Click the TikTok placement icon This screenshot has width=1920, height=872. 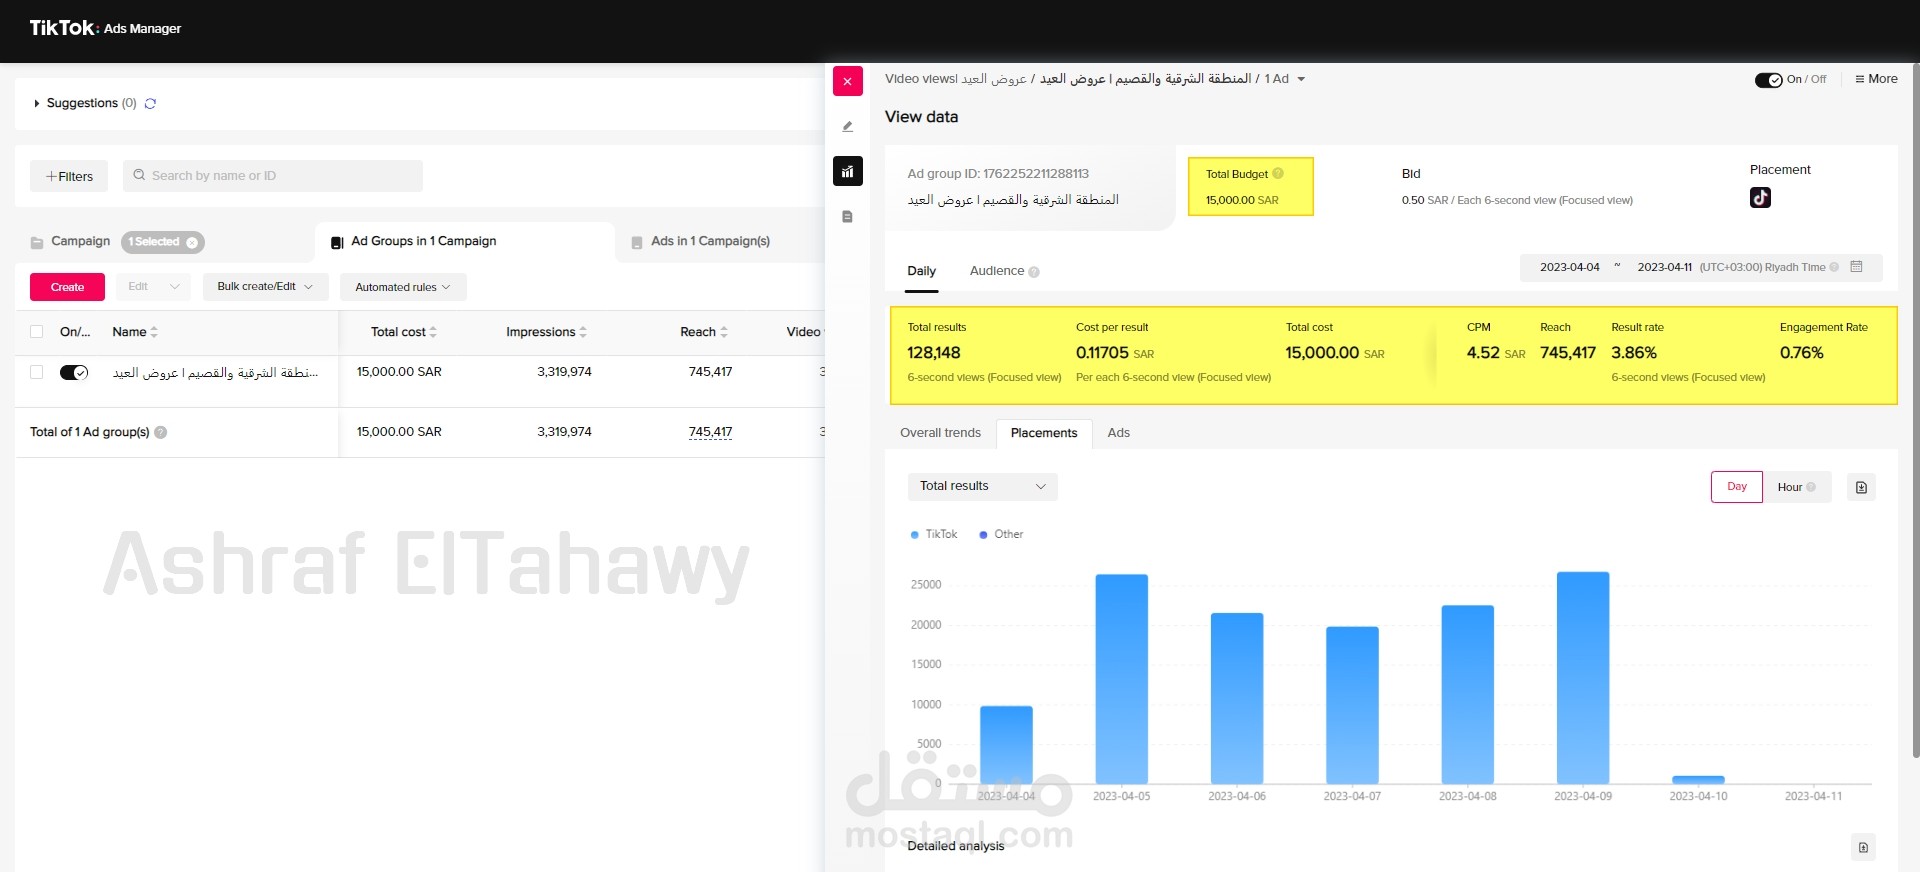[x=1760, y=198]
